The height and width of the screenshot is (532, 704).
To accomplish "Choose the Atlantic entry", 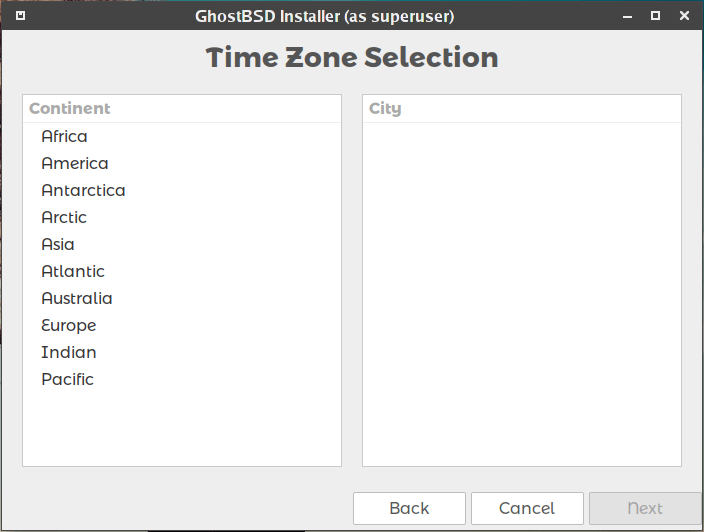I will pos(72,271).
